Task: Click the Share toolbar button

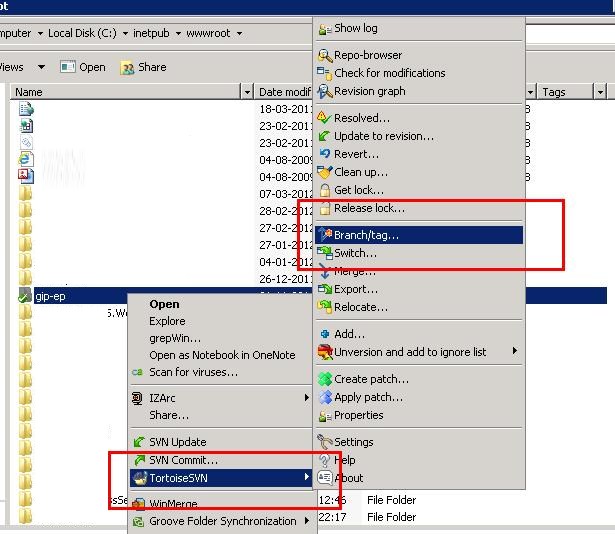Action: coord(143,67)
